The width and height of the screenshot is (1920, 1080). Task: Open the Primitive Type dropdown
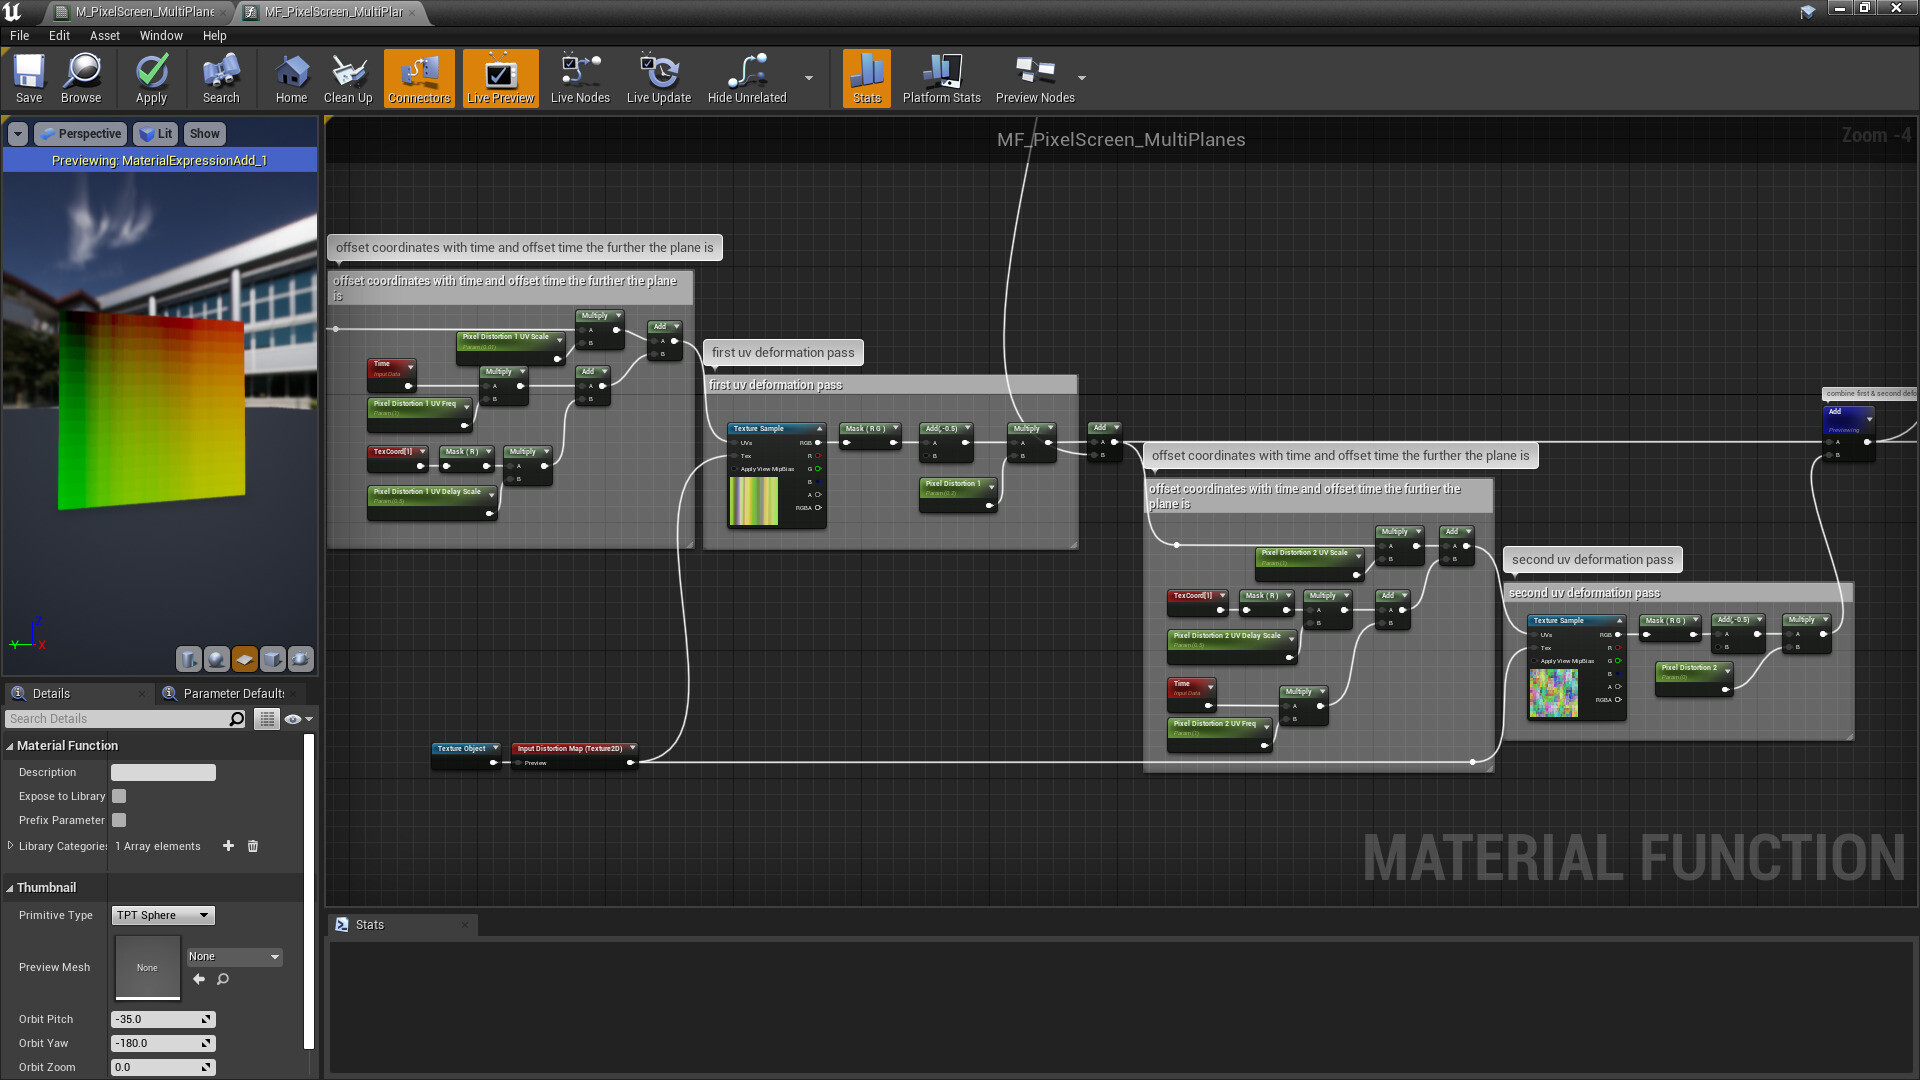tap(162, 915)
